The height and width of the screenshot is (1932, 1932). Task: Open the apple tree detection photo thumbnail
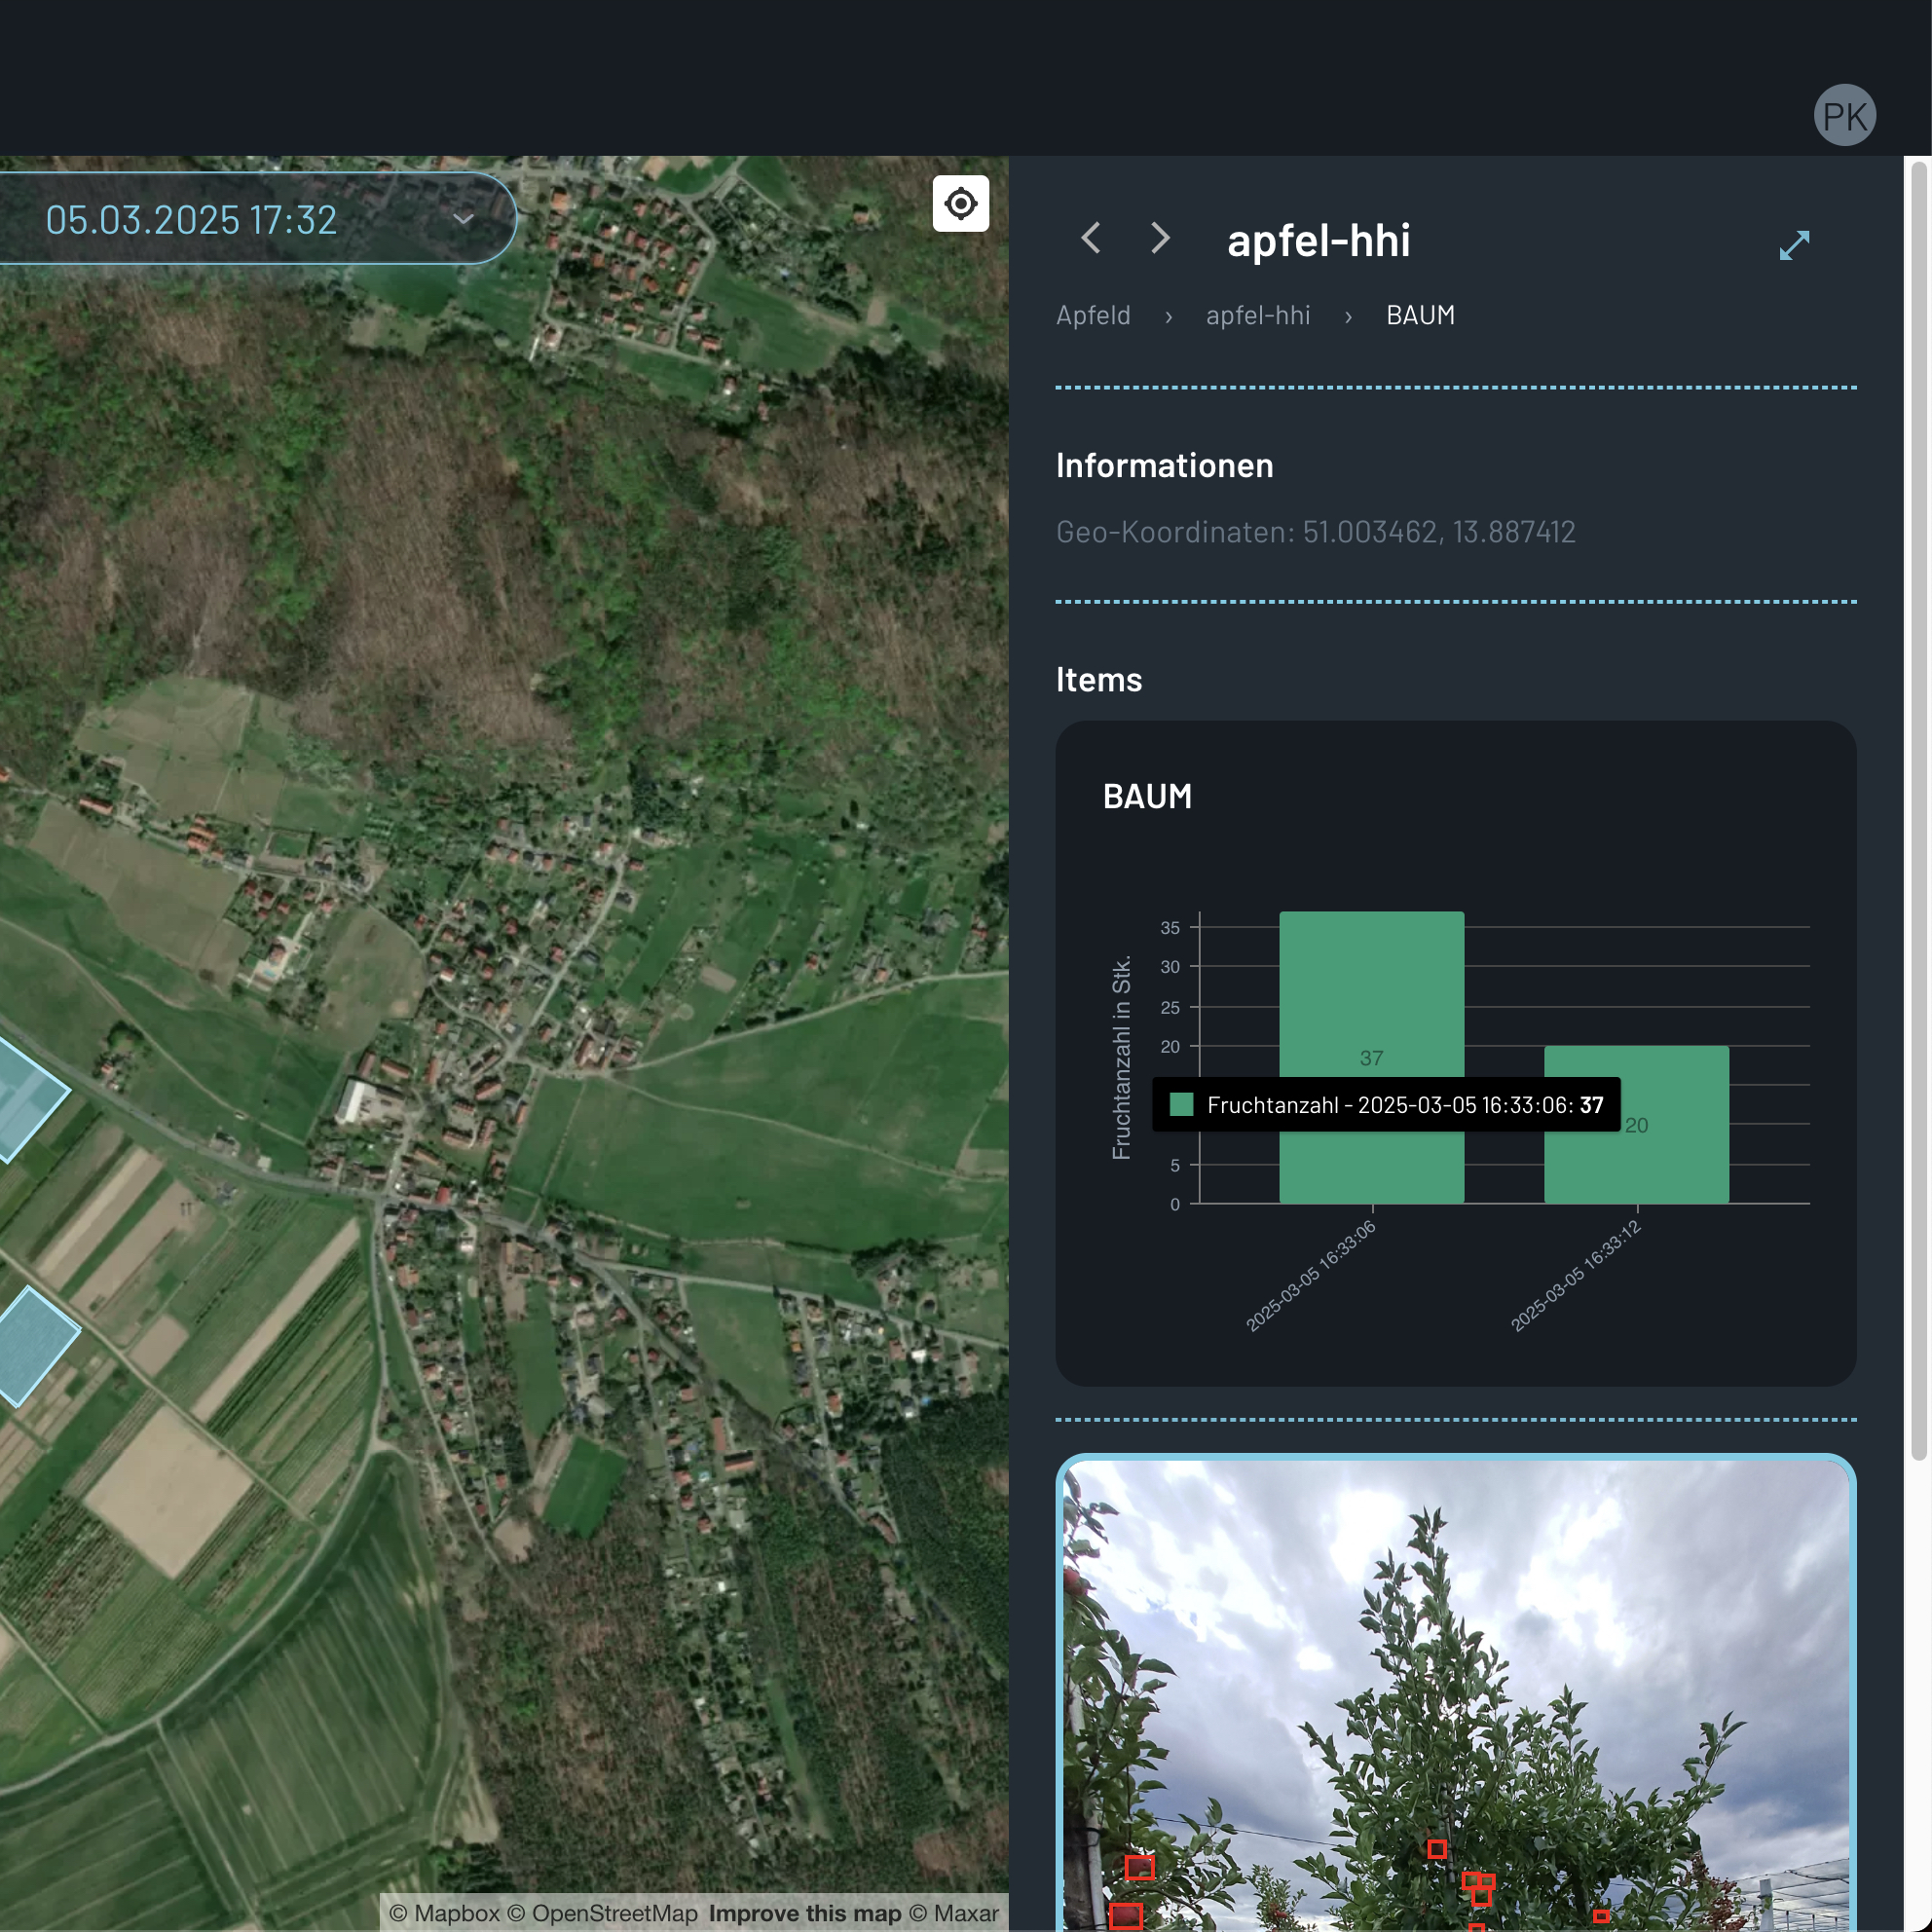pos(1456,1694)
